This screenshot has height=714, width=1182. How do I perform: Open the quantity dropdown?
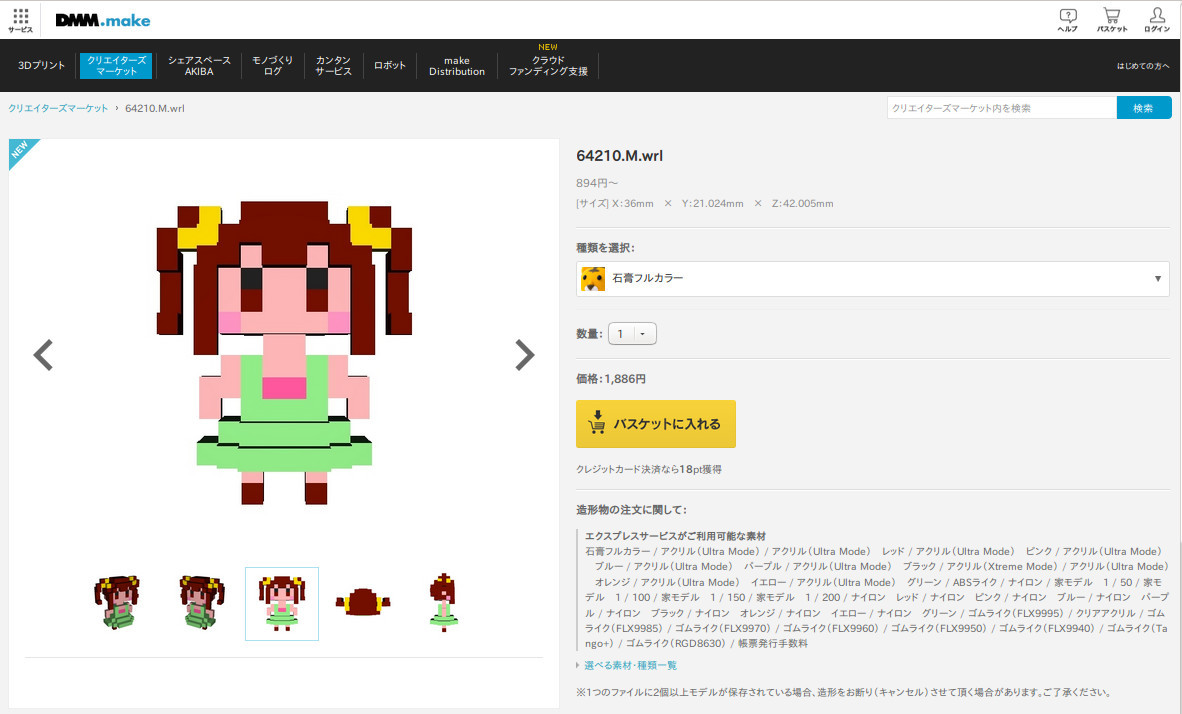coord(632,333)
